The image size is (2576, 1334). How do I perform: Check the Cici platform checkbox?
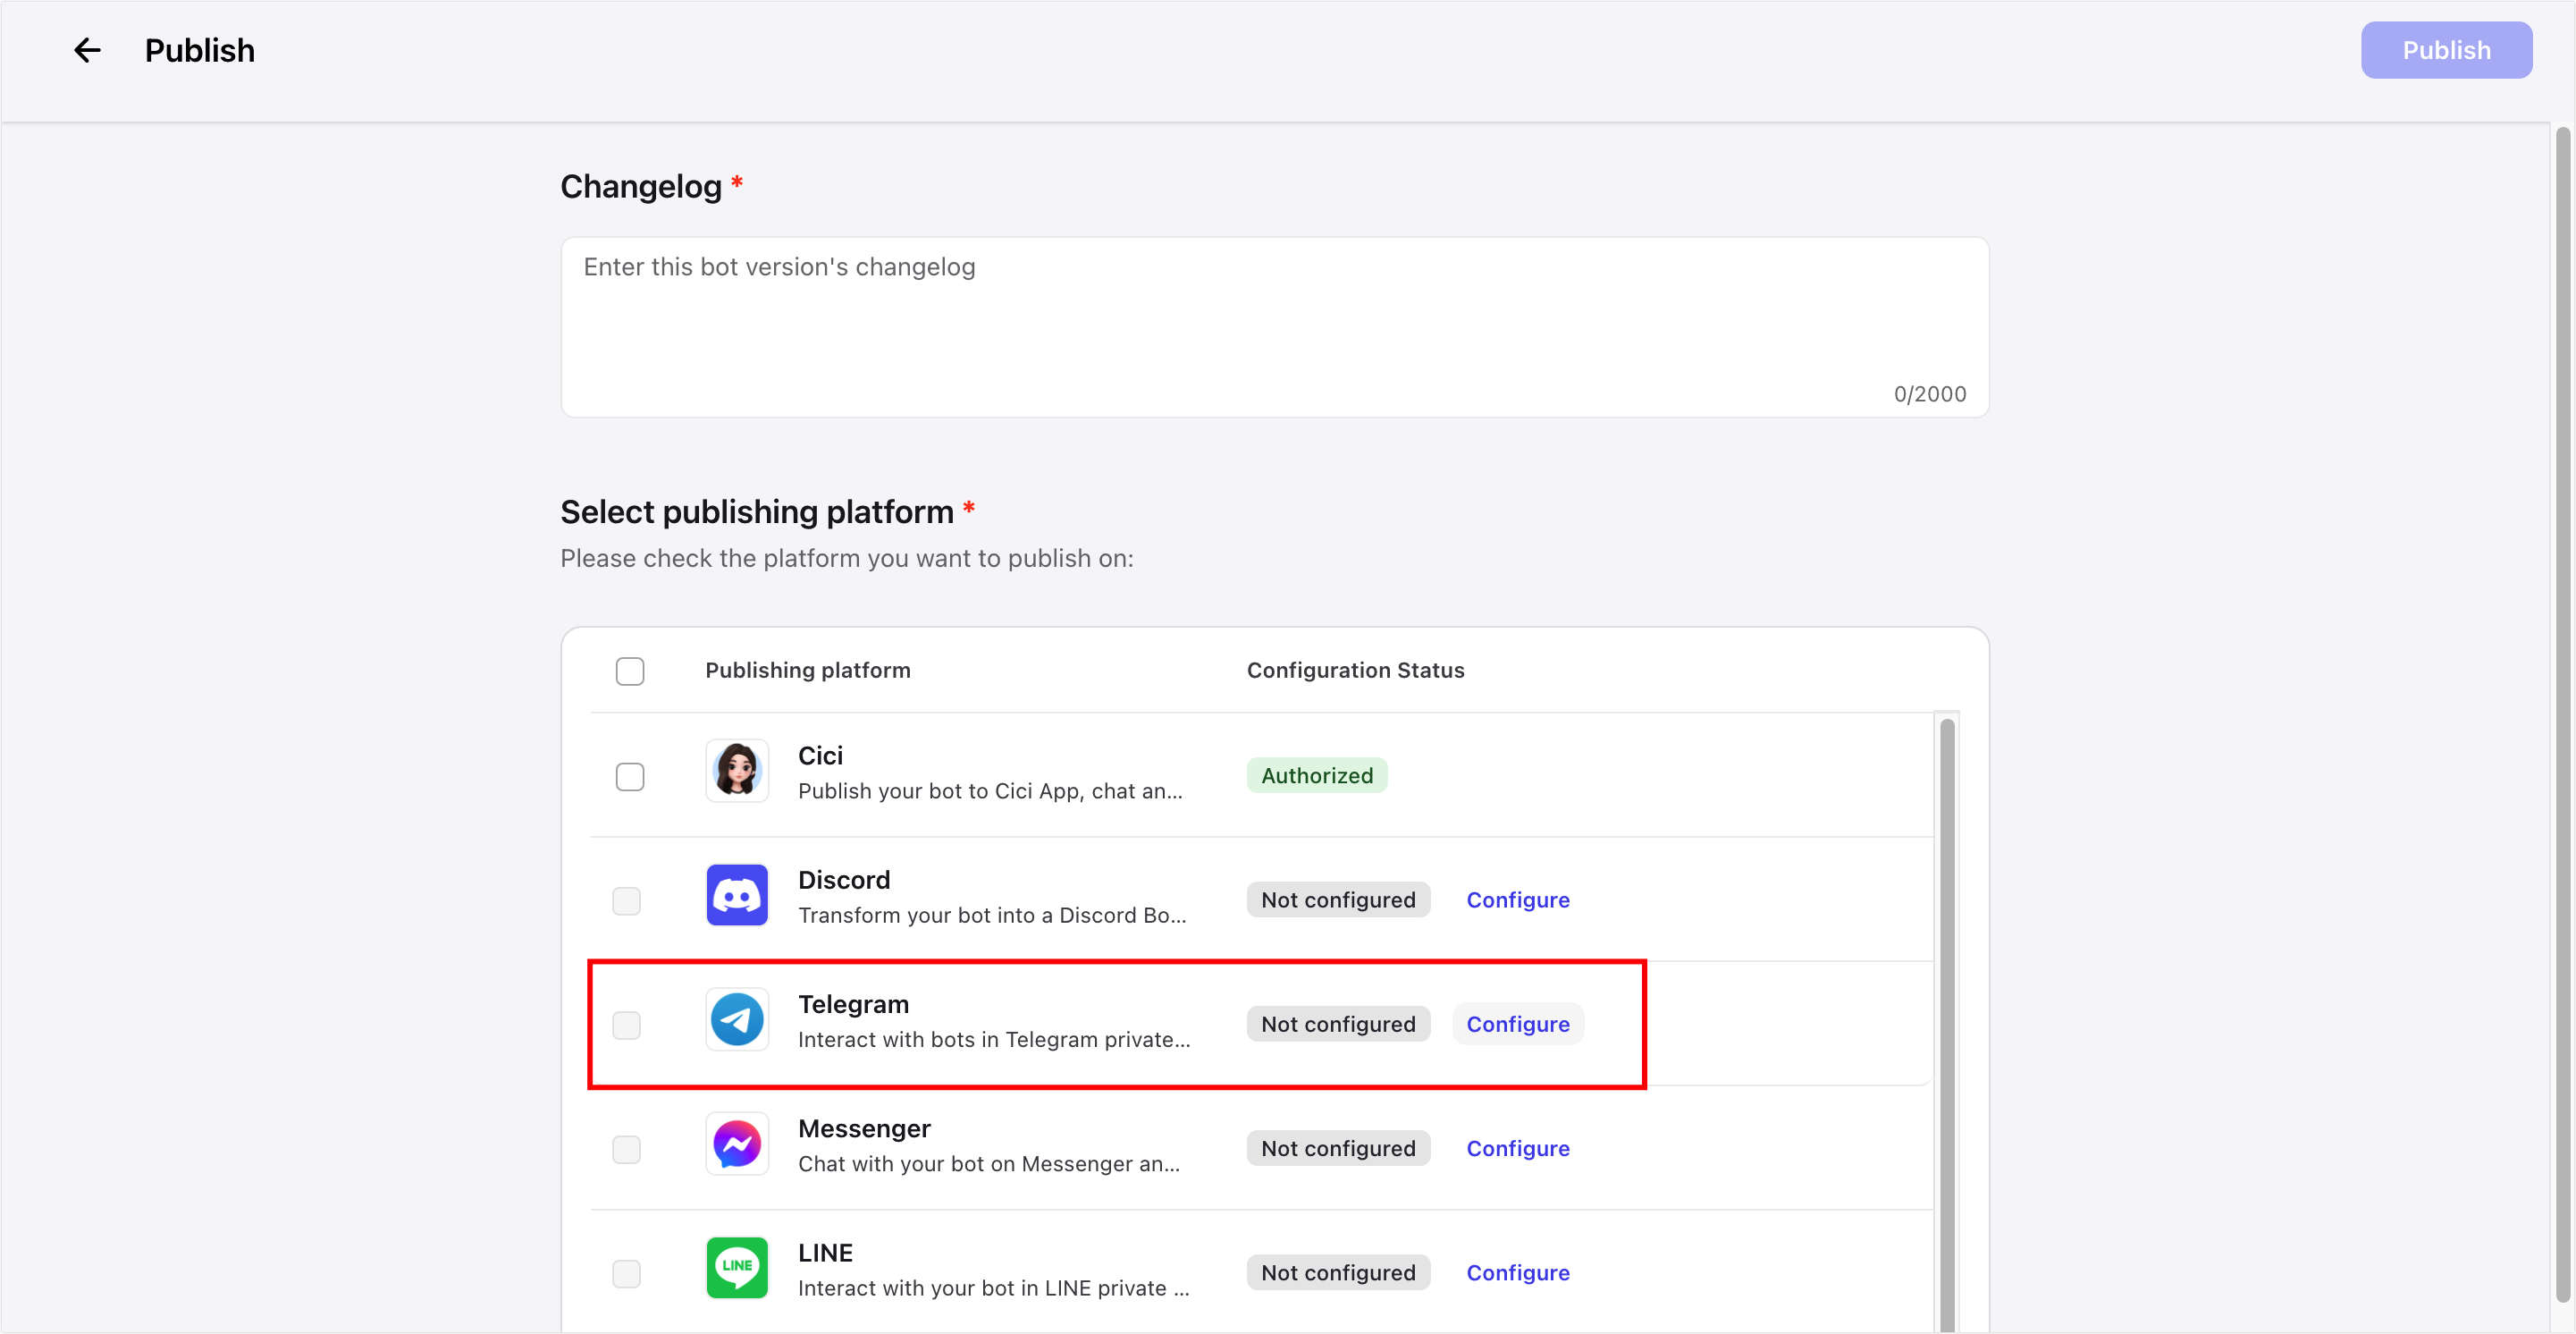coord(630,777)
